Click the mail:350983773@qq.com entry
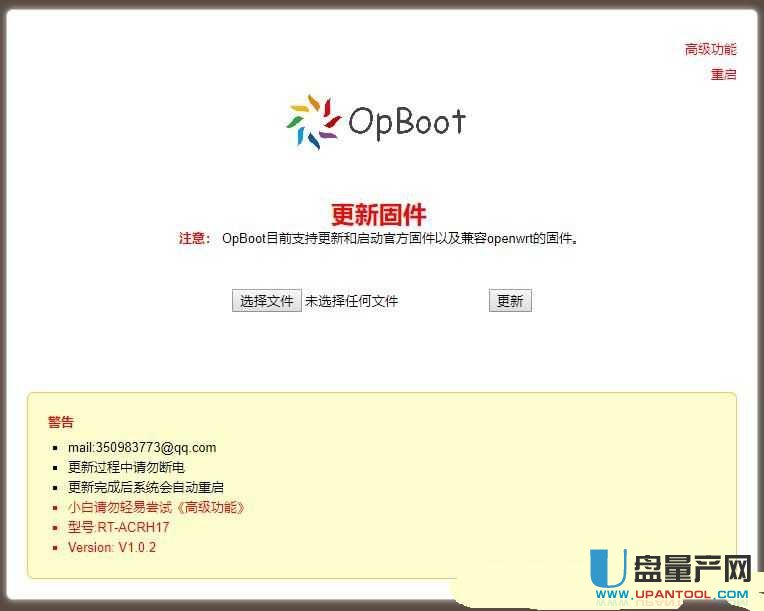Viewport: 764px width, 611px height. coord(142,447)
